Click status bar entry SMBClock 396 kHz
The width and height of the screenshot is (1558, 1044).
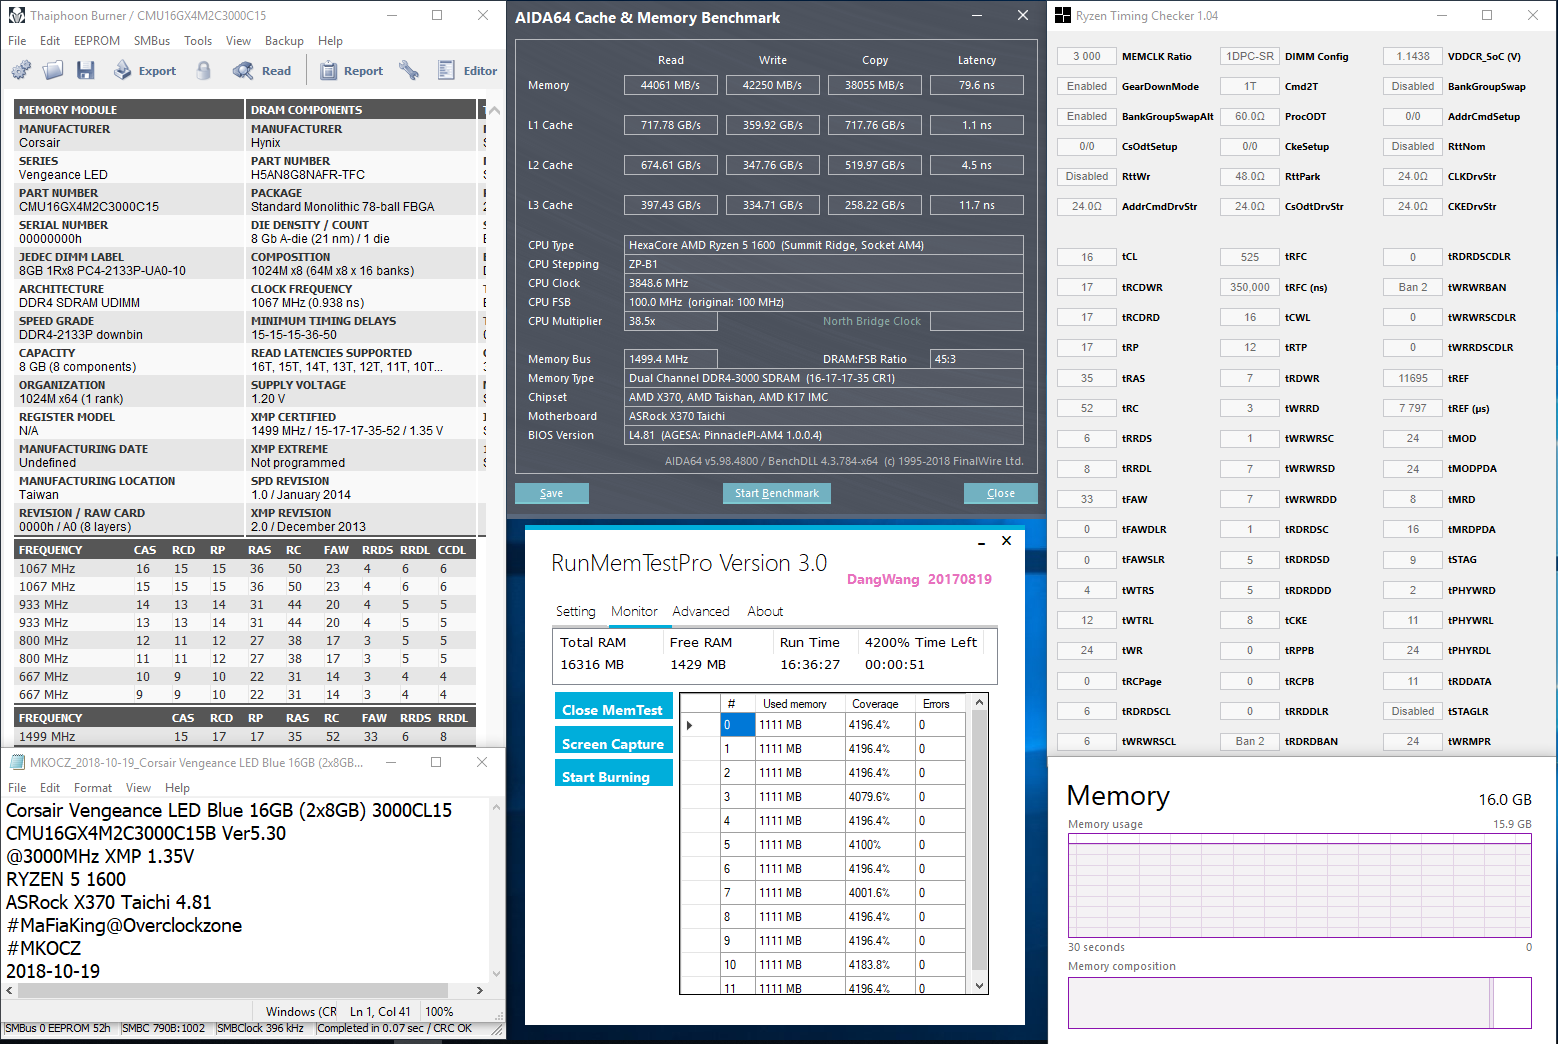tap(260, 1028)
